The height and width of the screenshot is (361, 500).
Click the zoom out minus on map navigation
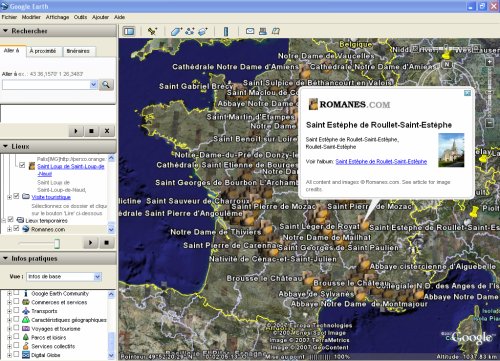click(x=489, y=123)
